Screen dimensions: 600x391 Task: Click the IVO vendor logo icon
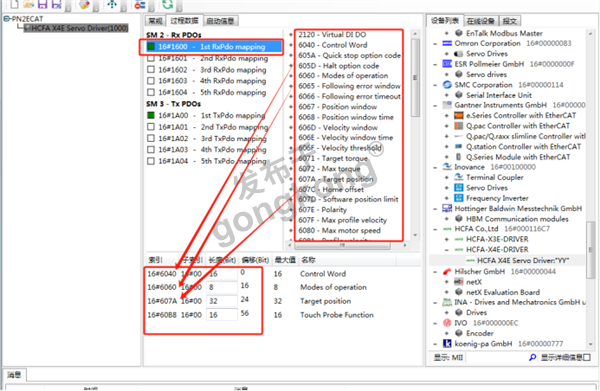pos(447,323)
